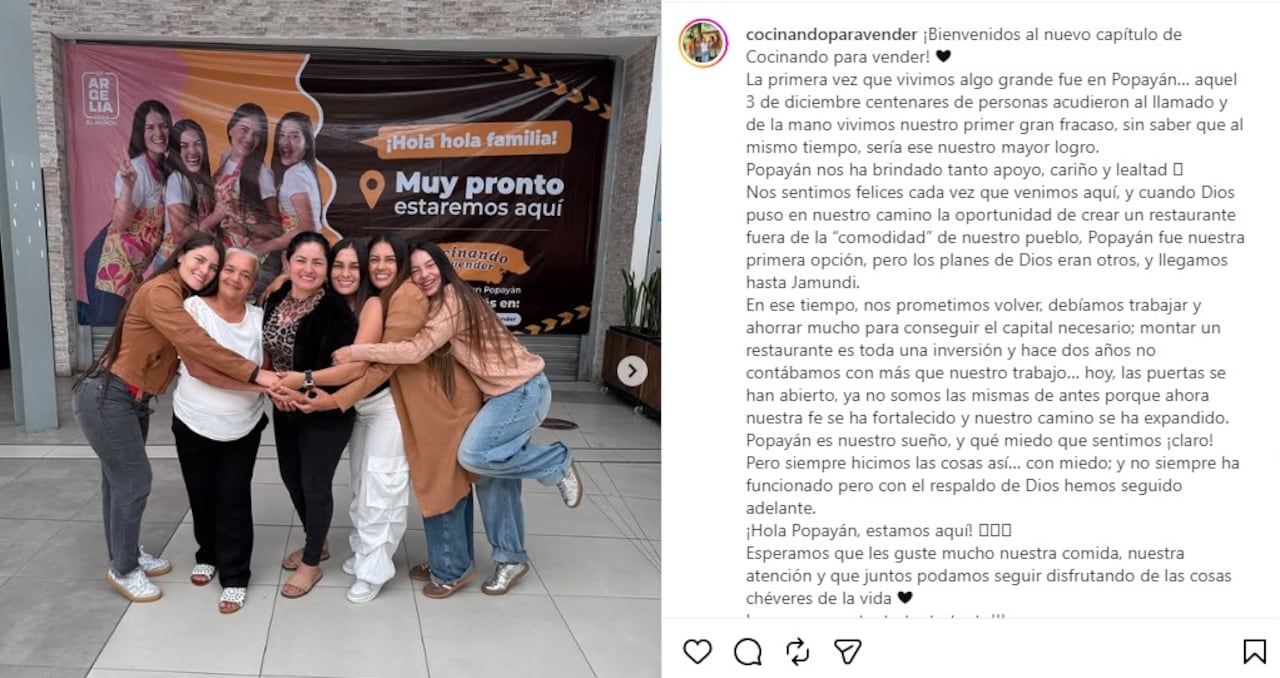Repost using the circular arrows icon

pos(797,652)
